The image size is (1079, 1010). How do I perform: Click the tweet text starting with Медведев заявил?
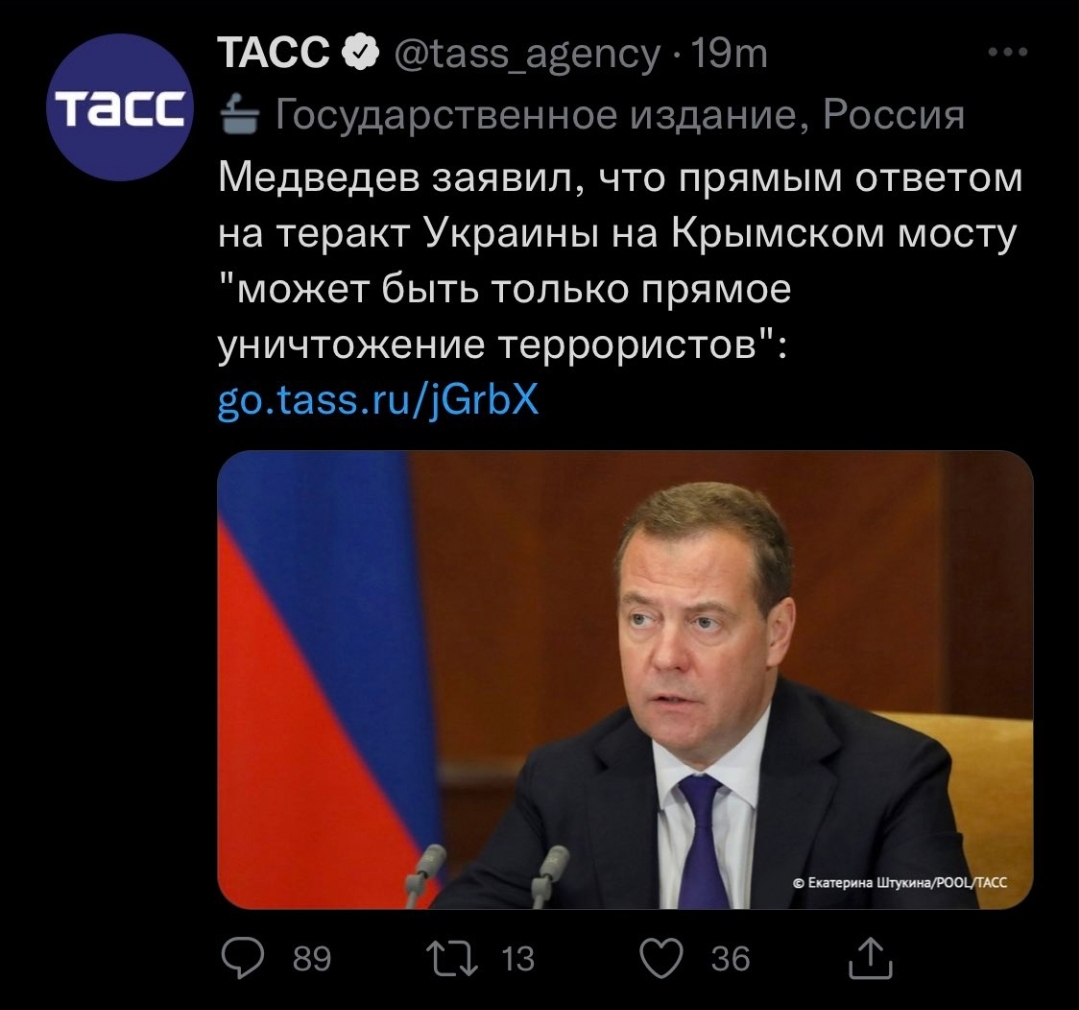click(x=620, y=261)
